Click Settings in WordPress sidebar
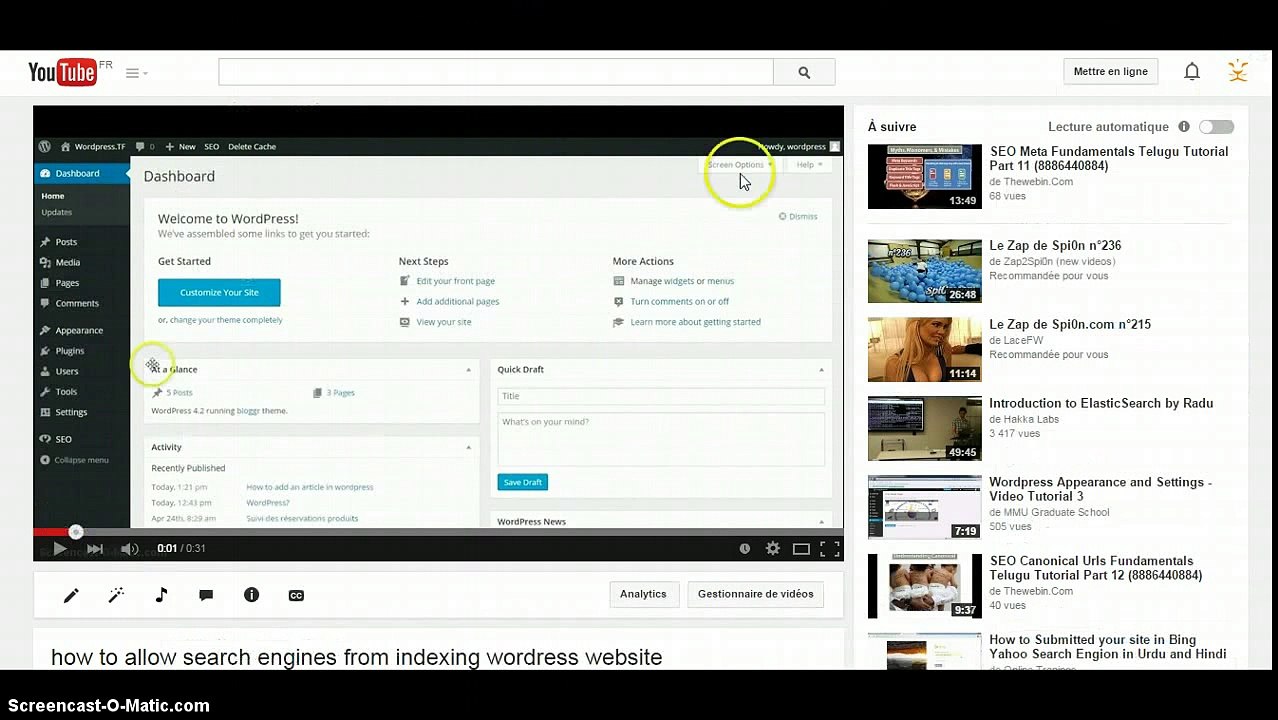 71,413
